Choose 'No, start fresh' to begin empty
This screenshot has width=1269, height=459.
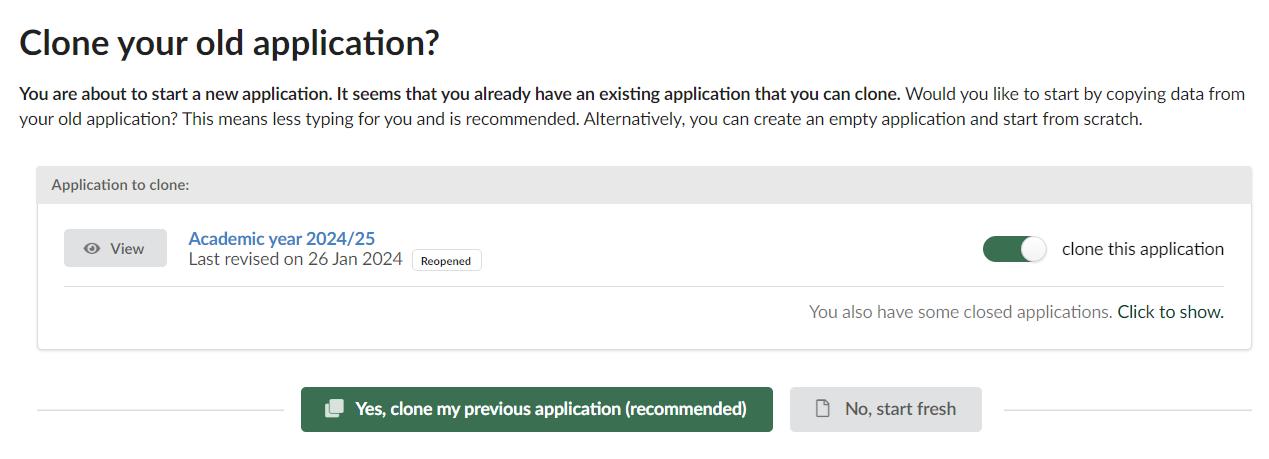(885, 409)
